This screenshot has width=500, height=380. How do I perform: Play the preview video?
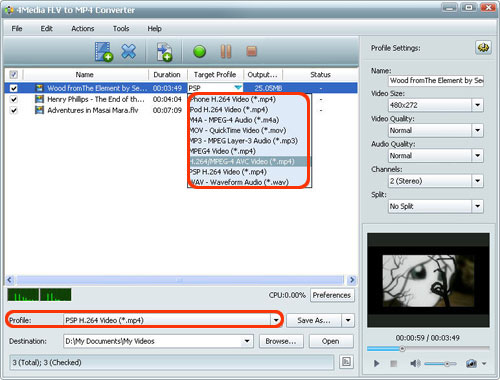coord(376,363)
